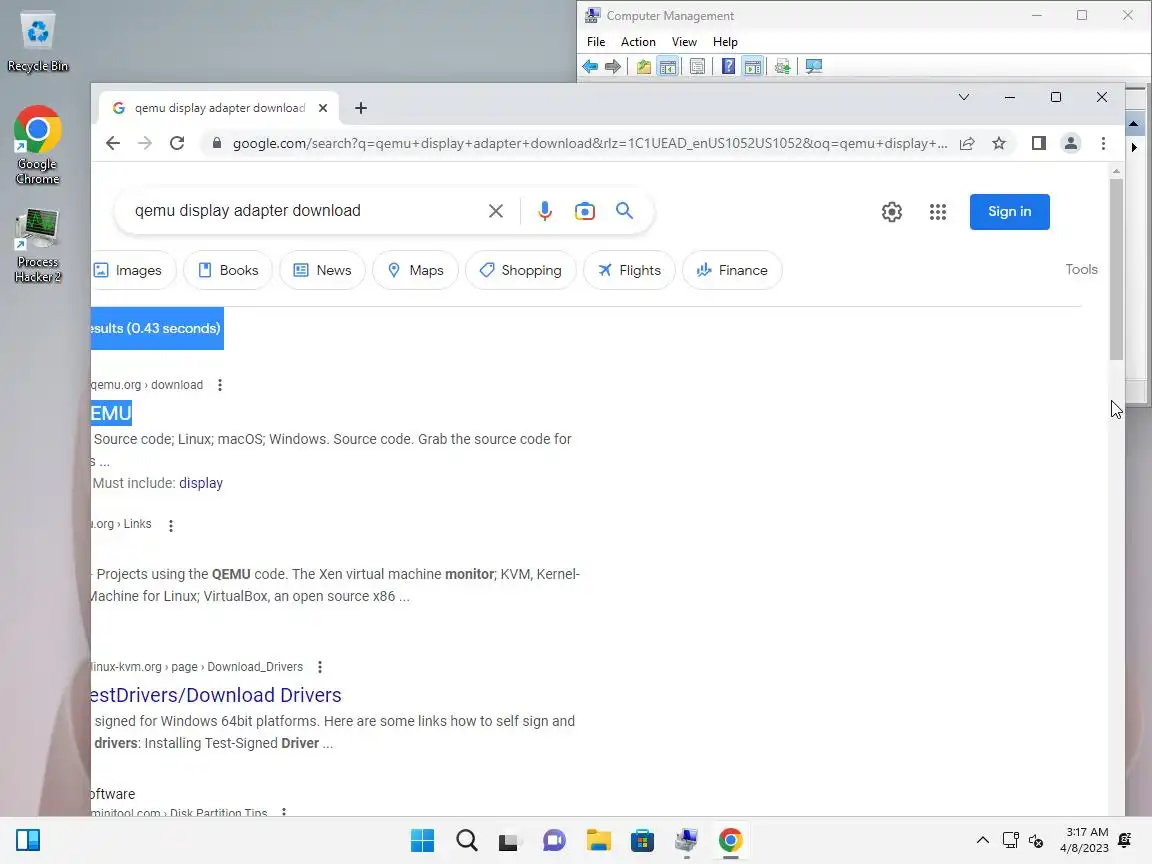Viewport: 1152px width, 864px height.
Task: Open Widgets panel on taskbar
Action: (x=28, y=840)
